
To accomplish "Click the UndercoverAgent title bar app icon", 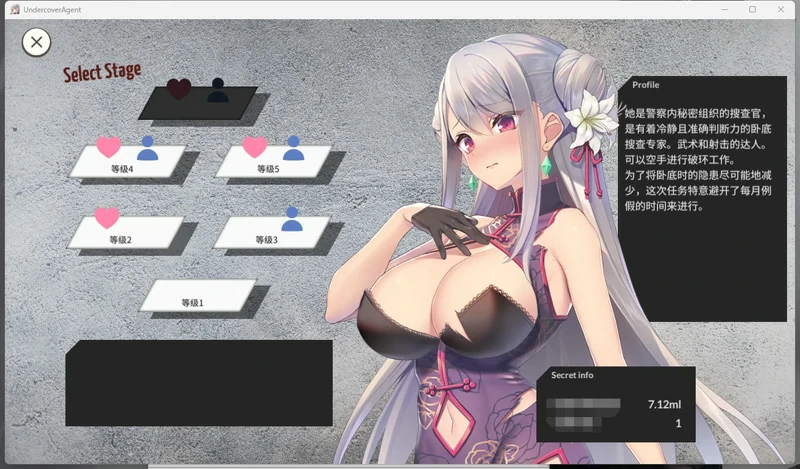I will [x=13, y=9].
